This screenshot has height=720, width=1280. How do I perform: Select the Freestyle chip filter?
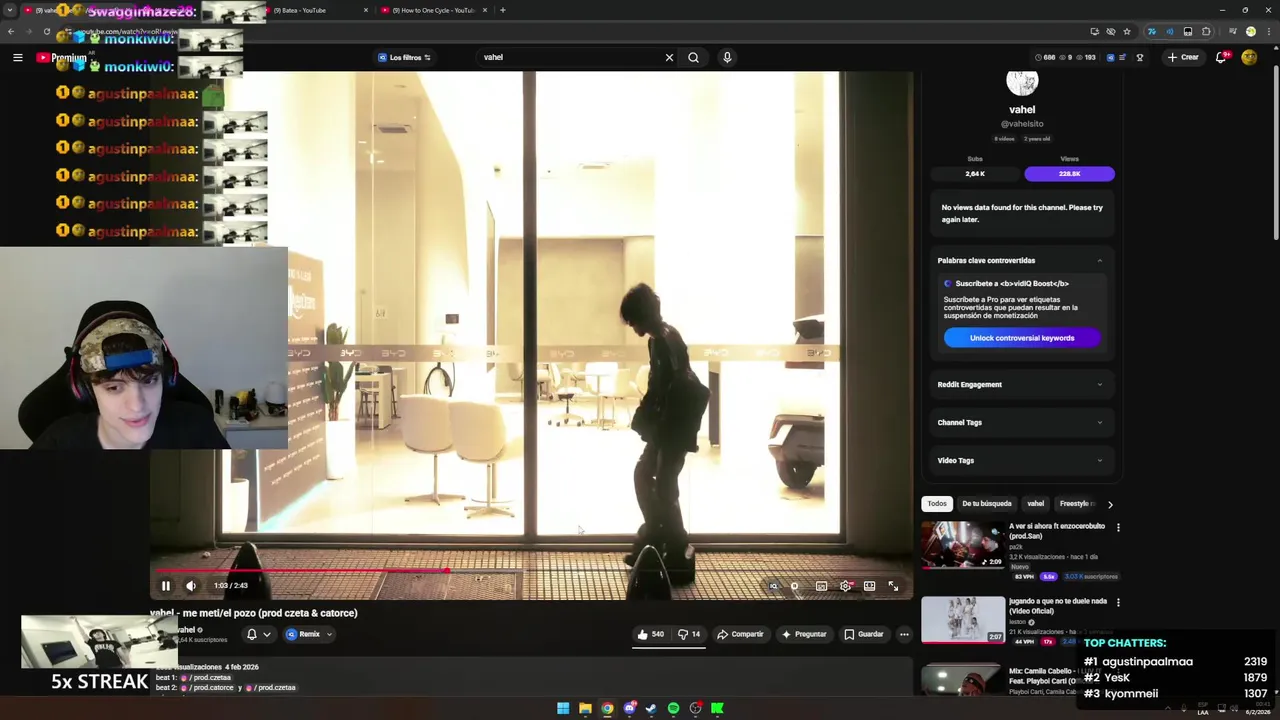tap(1076, 504)
